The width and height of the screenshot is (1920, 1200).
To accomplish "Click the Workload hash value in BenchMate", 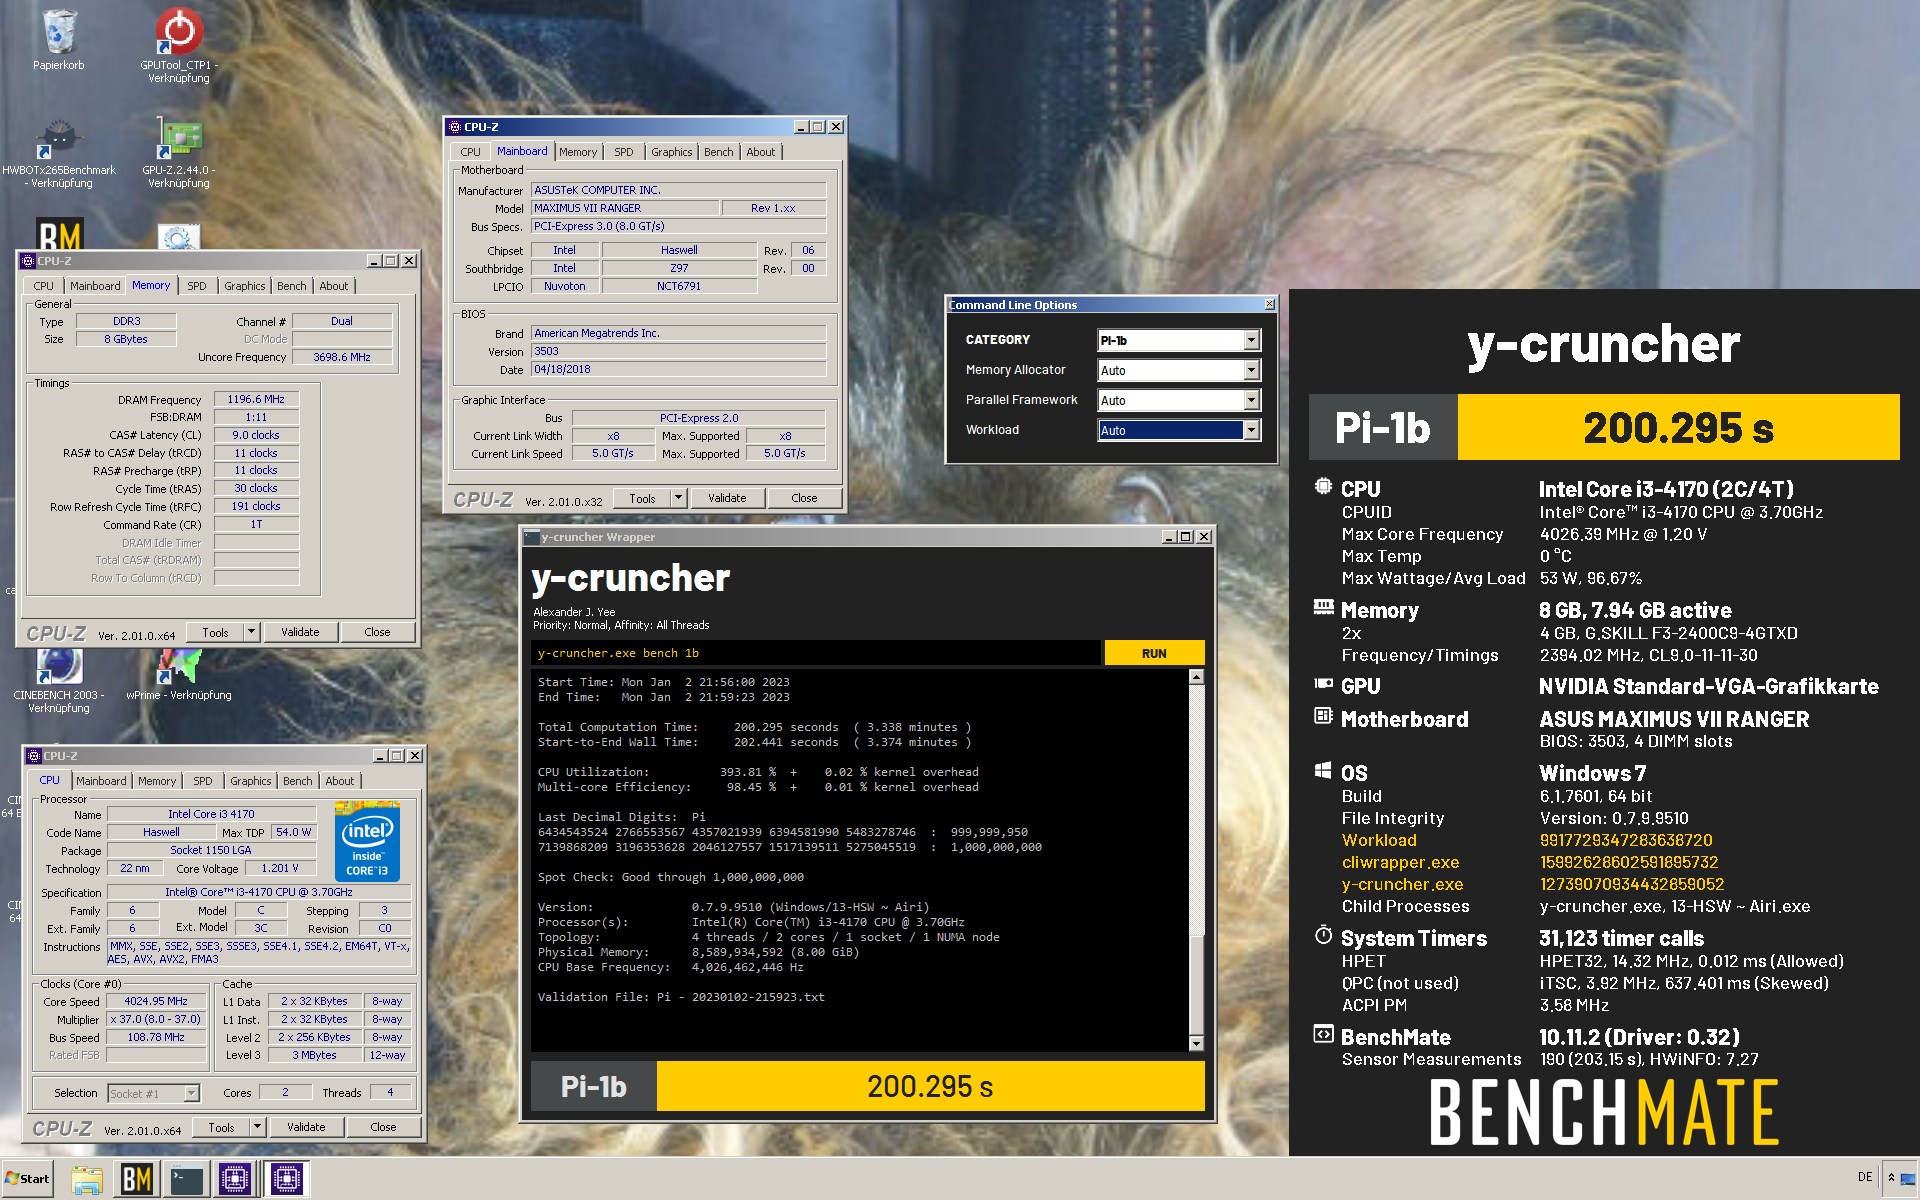I will (x=1626, y=840).
